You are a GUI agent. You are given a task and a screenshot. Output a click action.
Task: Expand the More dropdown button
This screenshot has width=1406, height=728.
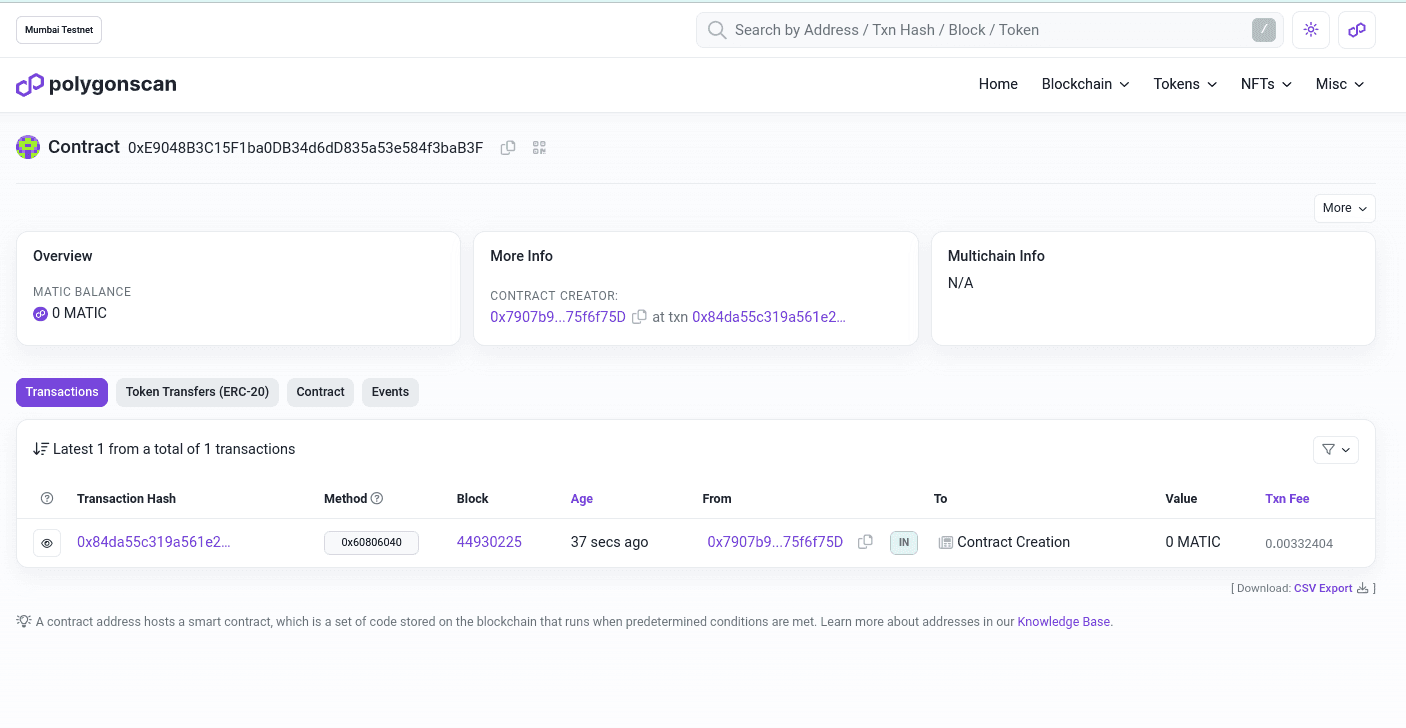pos(1344,208)
